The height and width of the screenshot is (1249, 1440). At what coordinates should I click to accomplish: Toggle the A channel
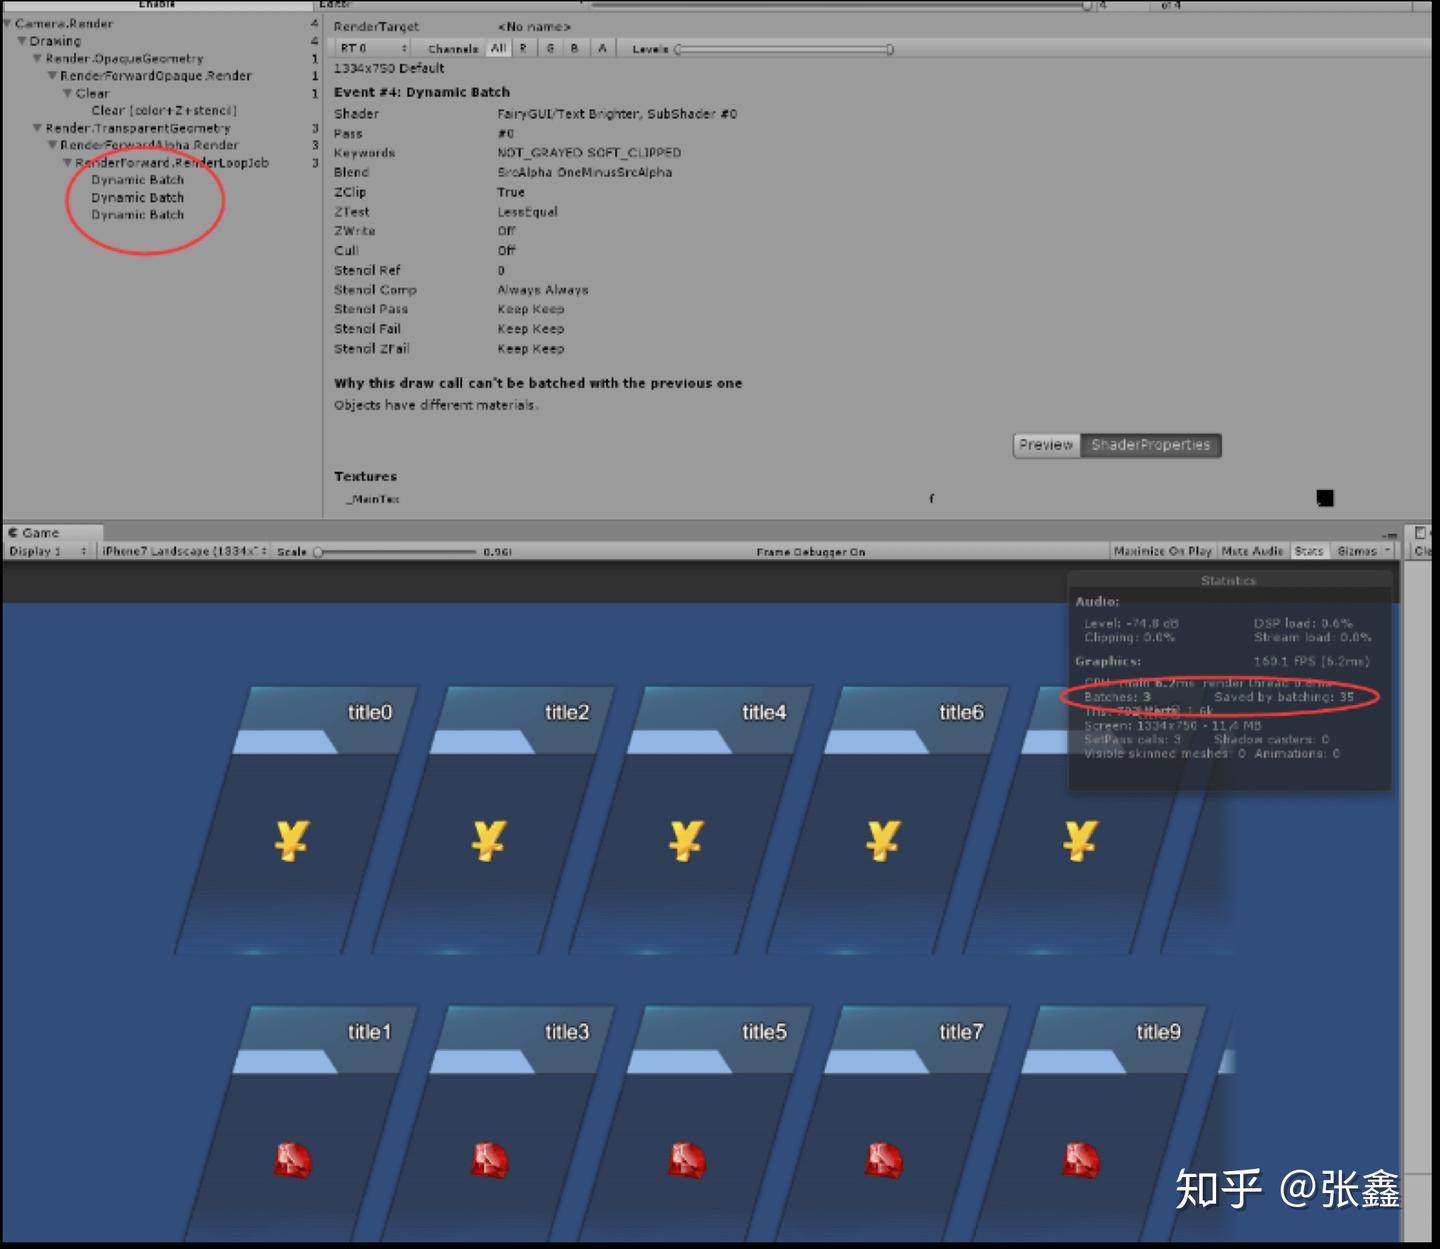(x=602, y=48)
